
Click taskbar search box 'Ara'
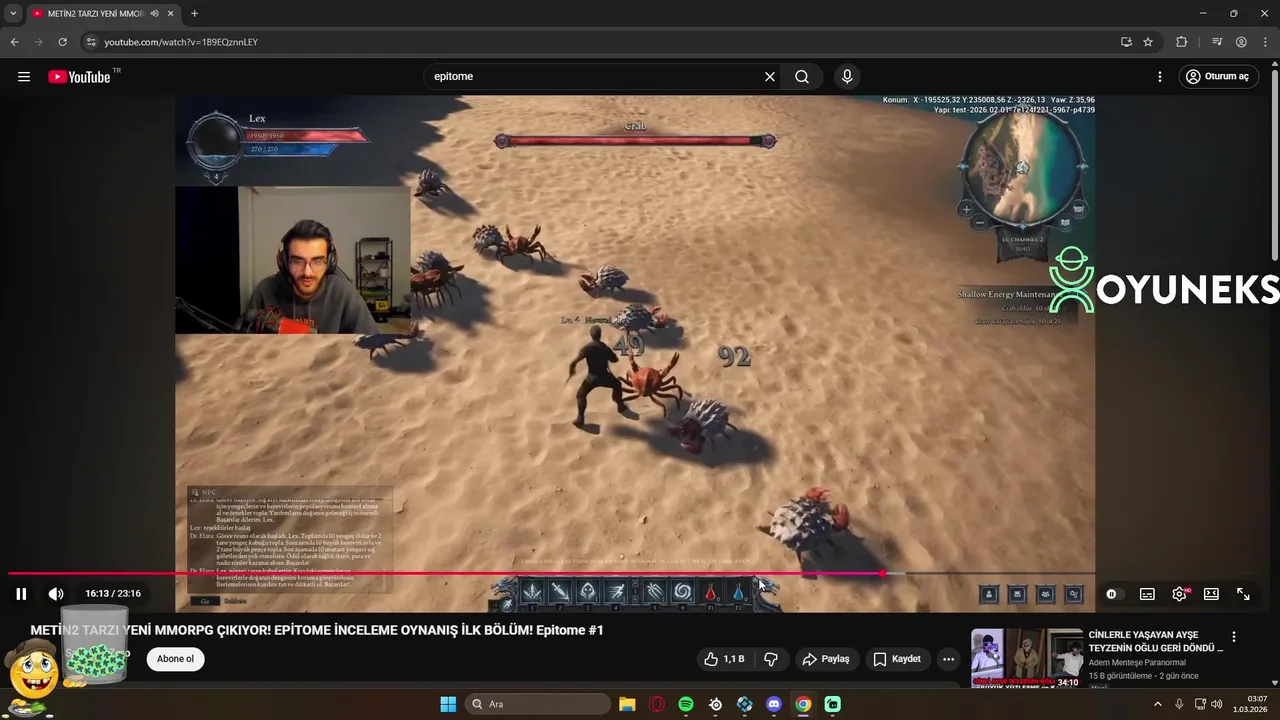tap(540, 704)
